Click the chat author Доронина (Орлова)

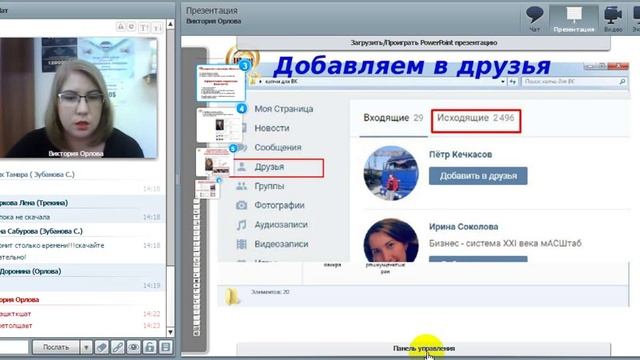31,271
